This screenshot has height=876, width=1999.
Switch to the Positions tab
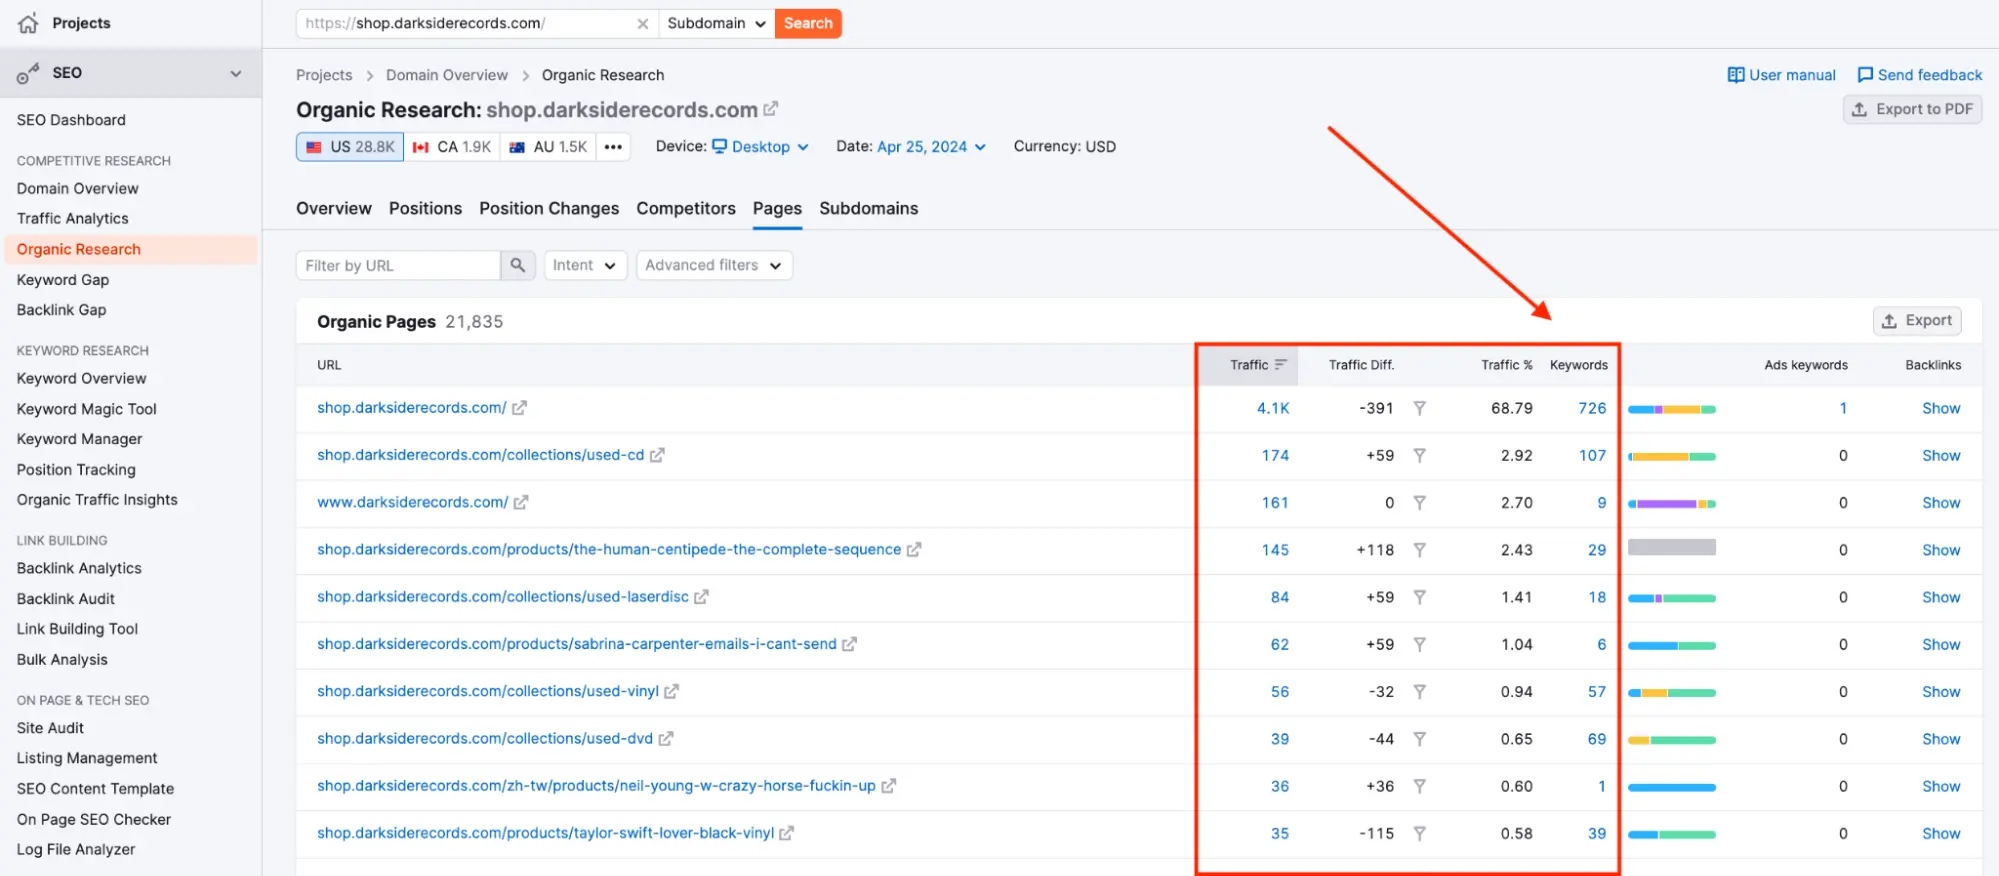[425, 209]
